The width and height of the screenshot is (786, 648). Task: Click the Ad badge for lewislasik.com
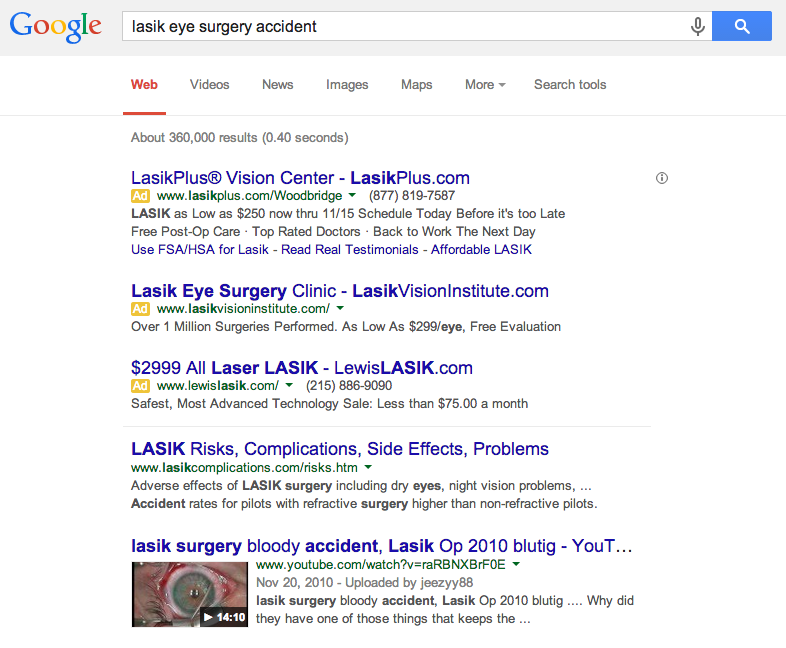pyautogui.click(x=140, y=386)
